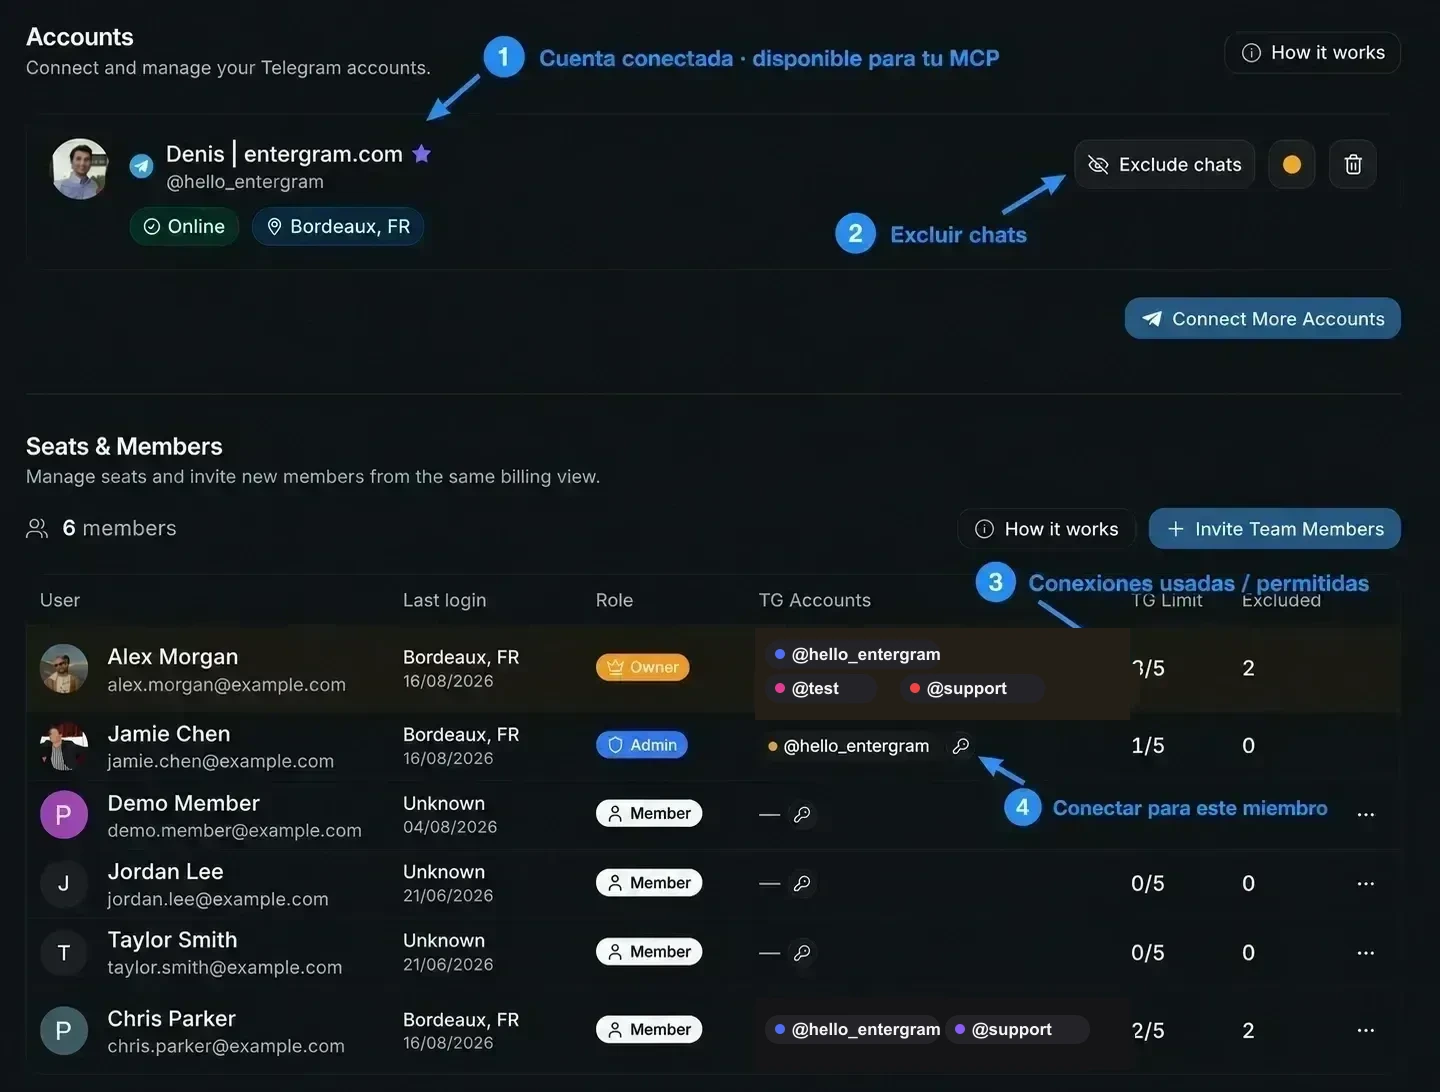Image resolution: width=1440 pixels, height=1092 pixels.
Task: Click the Last login column header
Action: pos(444,600)
